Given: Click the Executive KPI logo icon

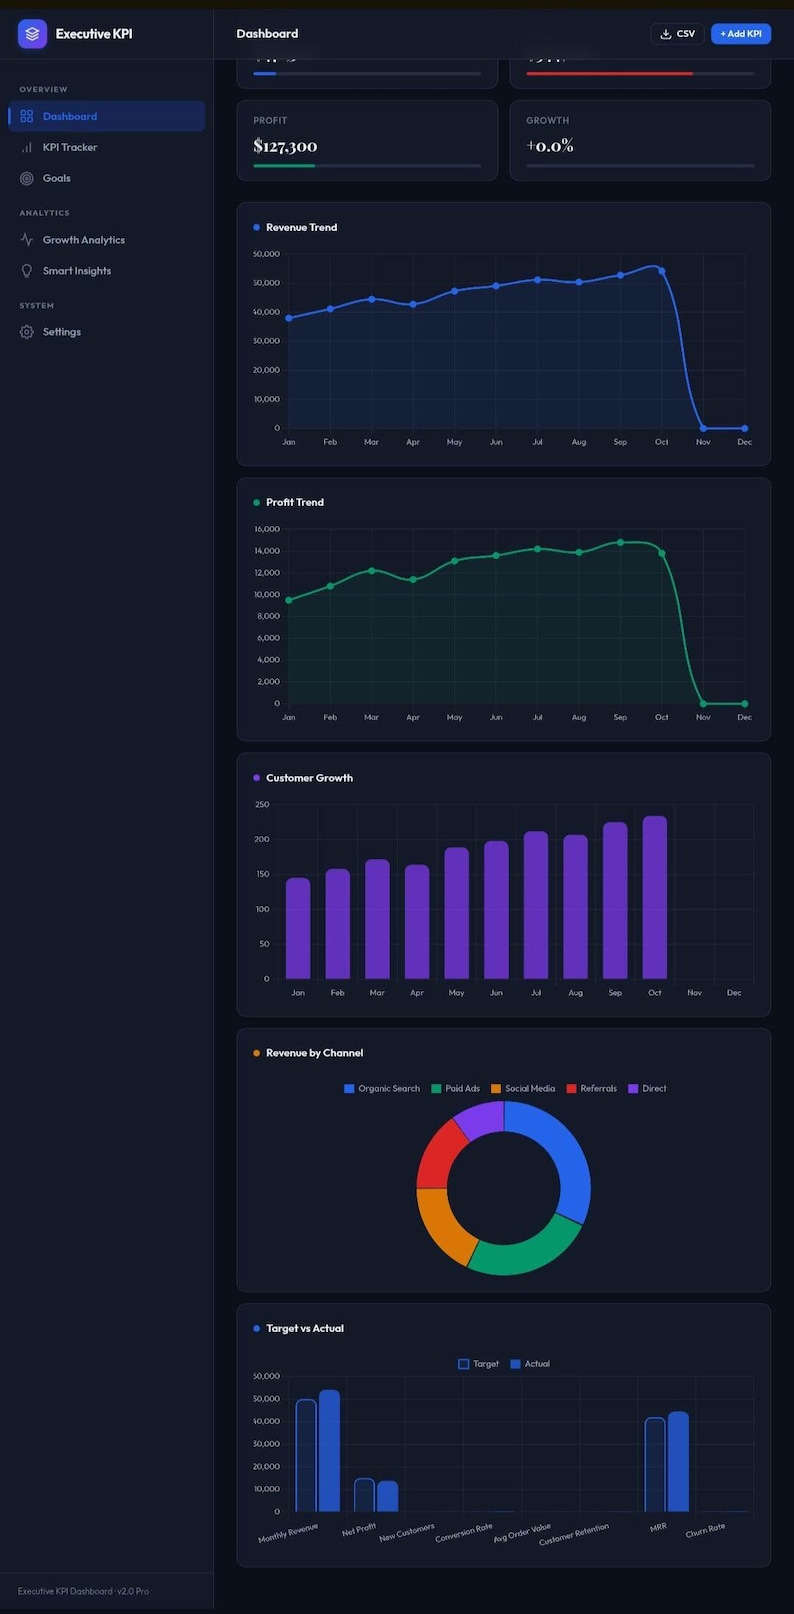Looking at the screenshot, I should point(32,34).
